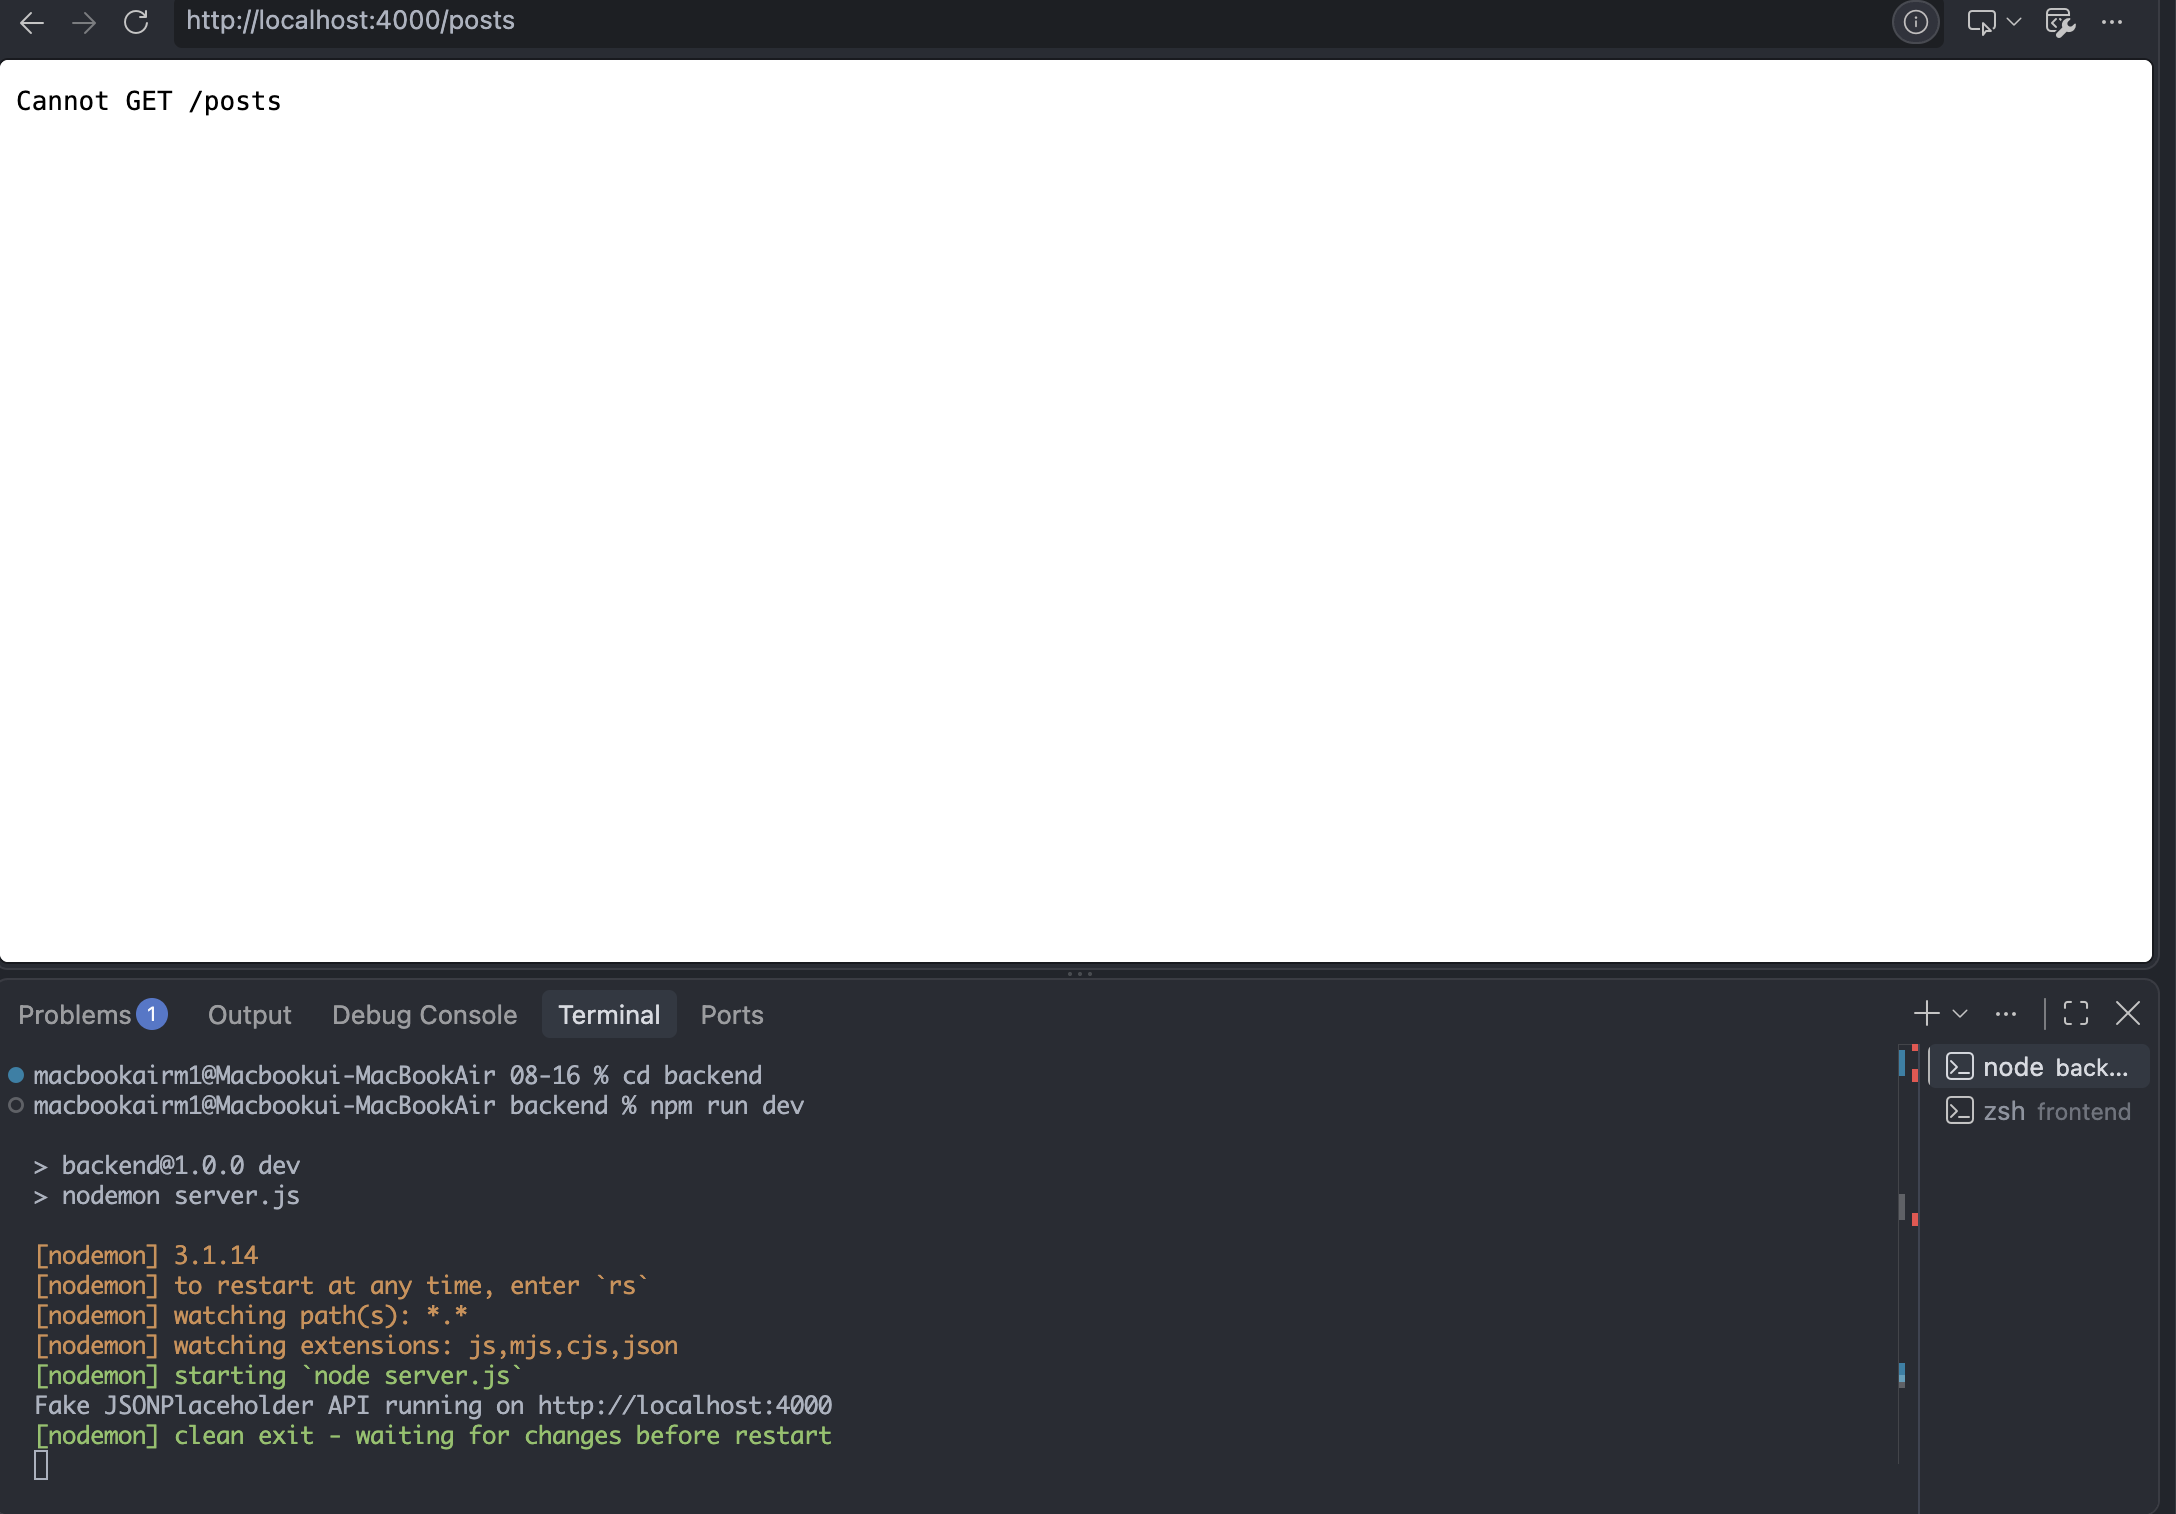Screen dimensions: 2176x1514
Task: Open the new terminal launch profile dropdown
Action: click(1960, 1014)
